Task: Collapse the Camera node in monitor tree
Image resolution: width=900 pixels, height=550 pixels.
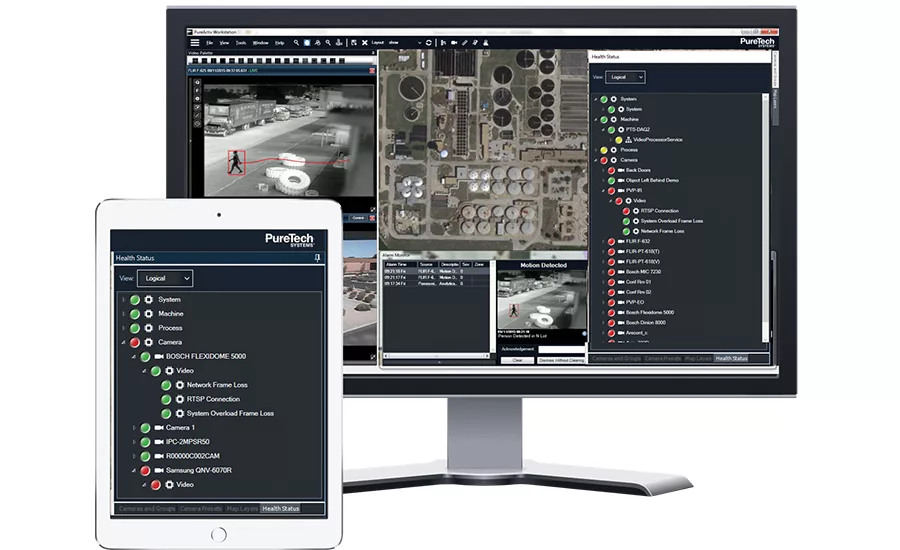Action: tap(596, 160)
